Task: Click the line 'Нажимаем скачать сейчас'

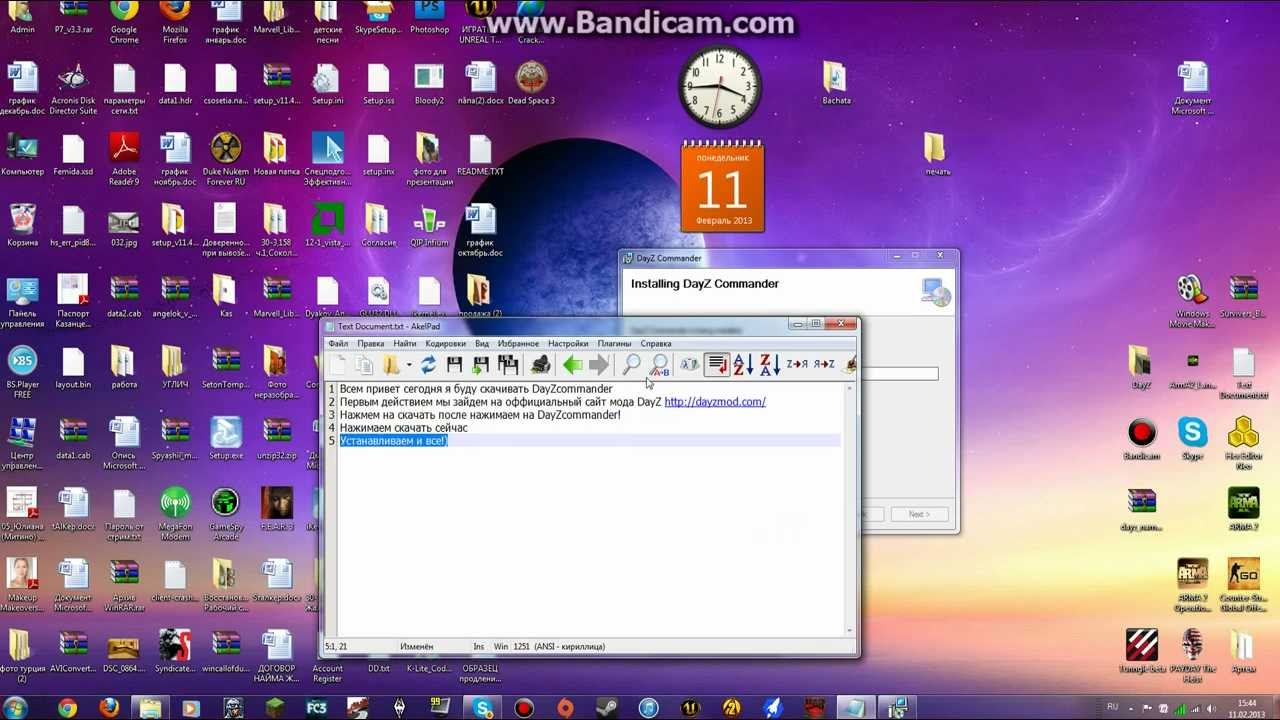Action: coord(404,428)
